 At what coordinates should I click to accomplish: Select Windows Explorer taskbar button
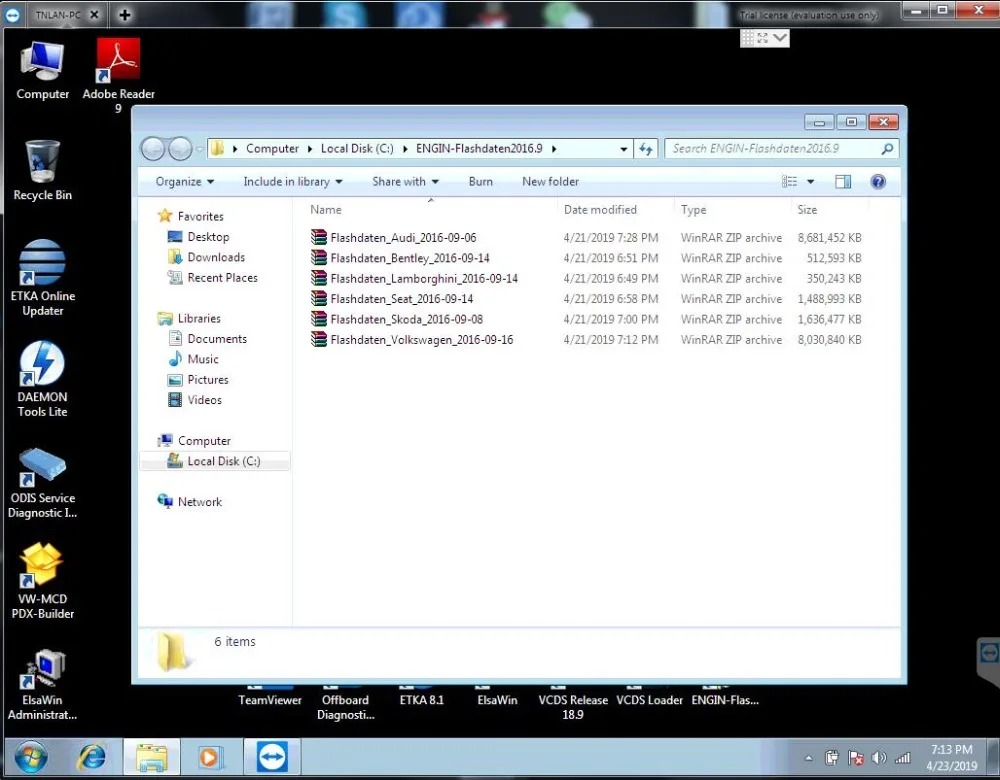point(152,758)
